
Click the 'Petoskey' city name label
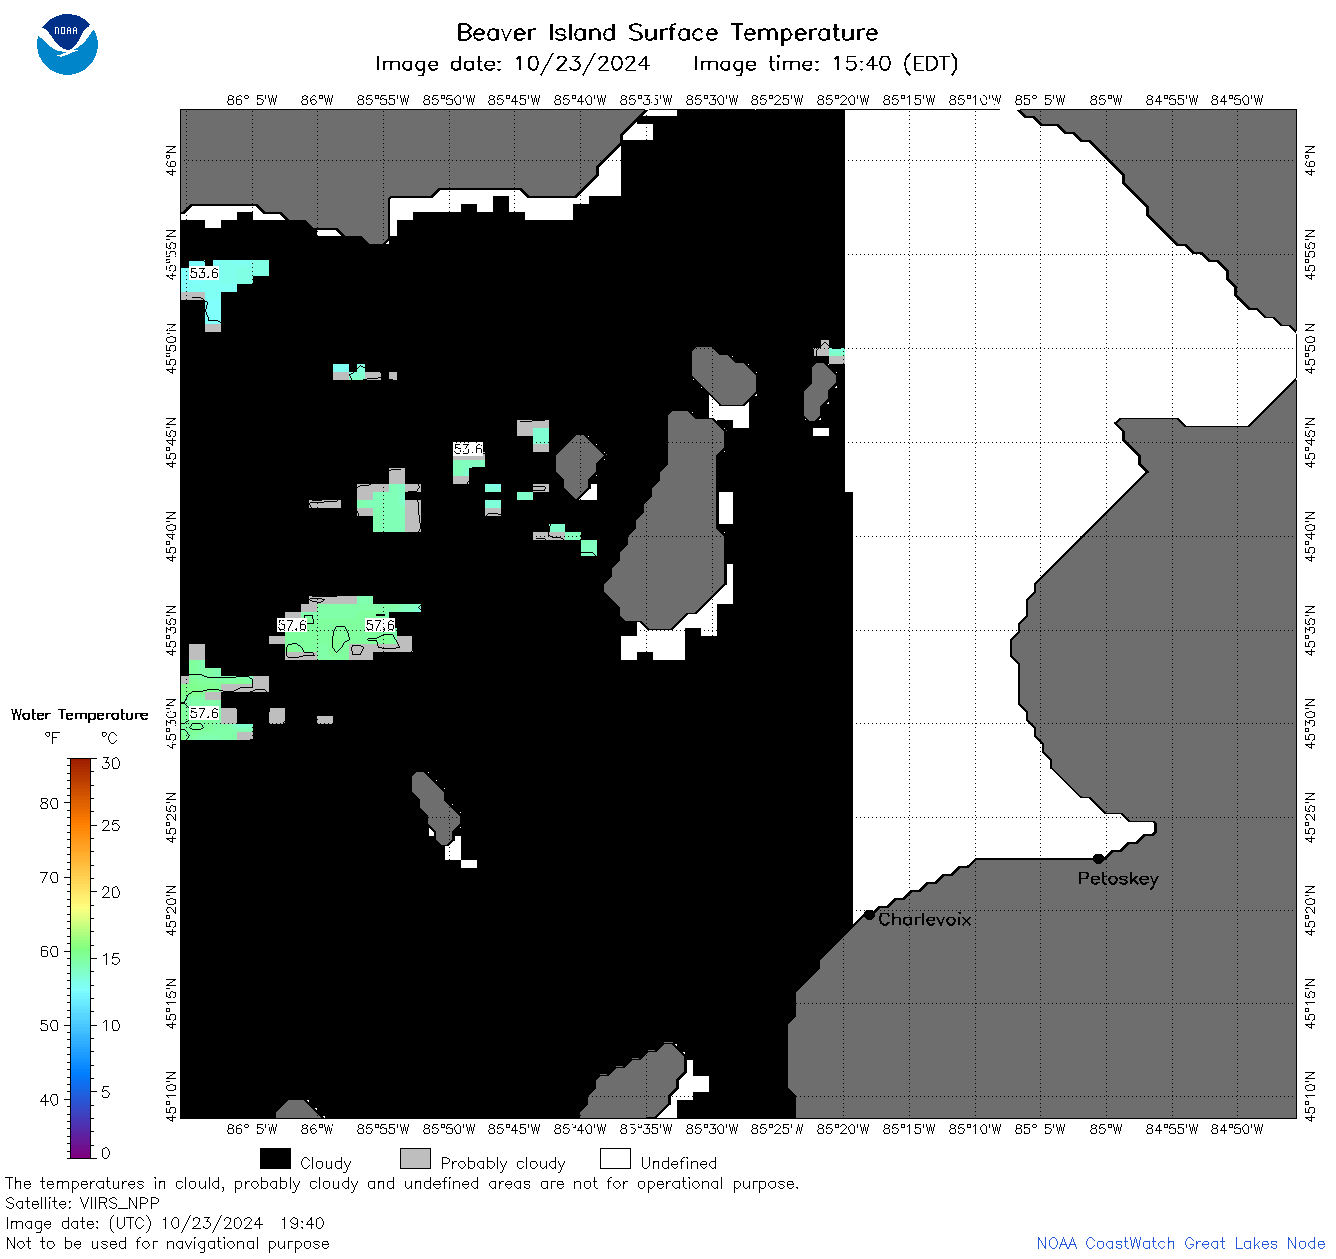point(1118,879)
